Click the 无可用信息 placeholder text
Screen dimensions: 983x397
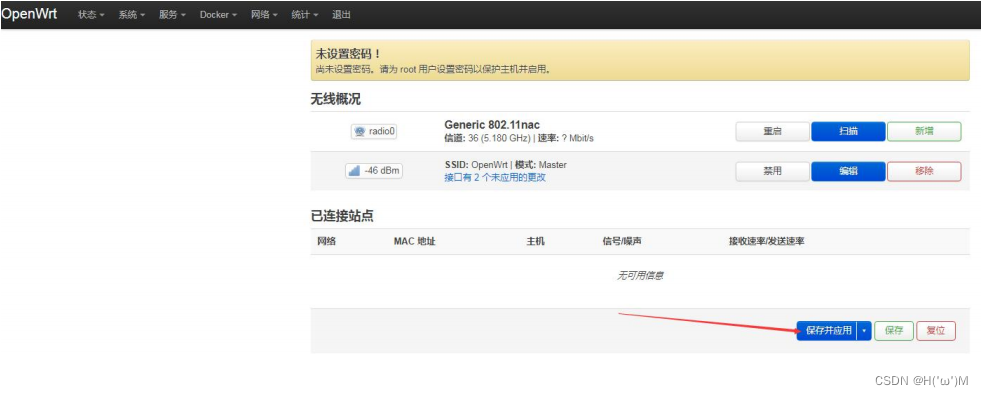[641, 276]
